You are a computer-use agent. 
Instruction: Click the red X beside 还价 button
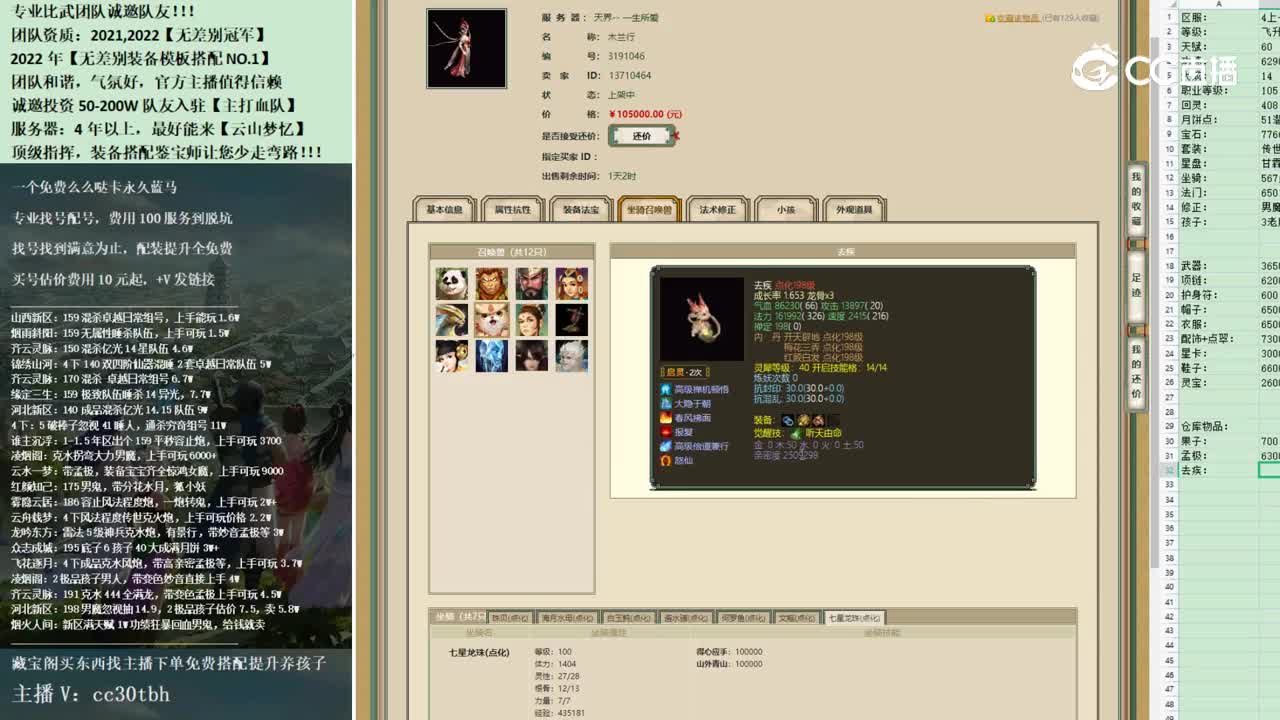(x=677, y=136)
